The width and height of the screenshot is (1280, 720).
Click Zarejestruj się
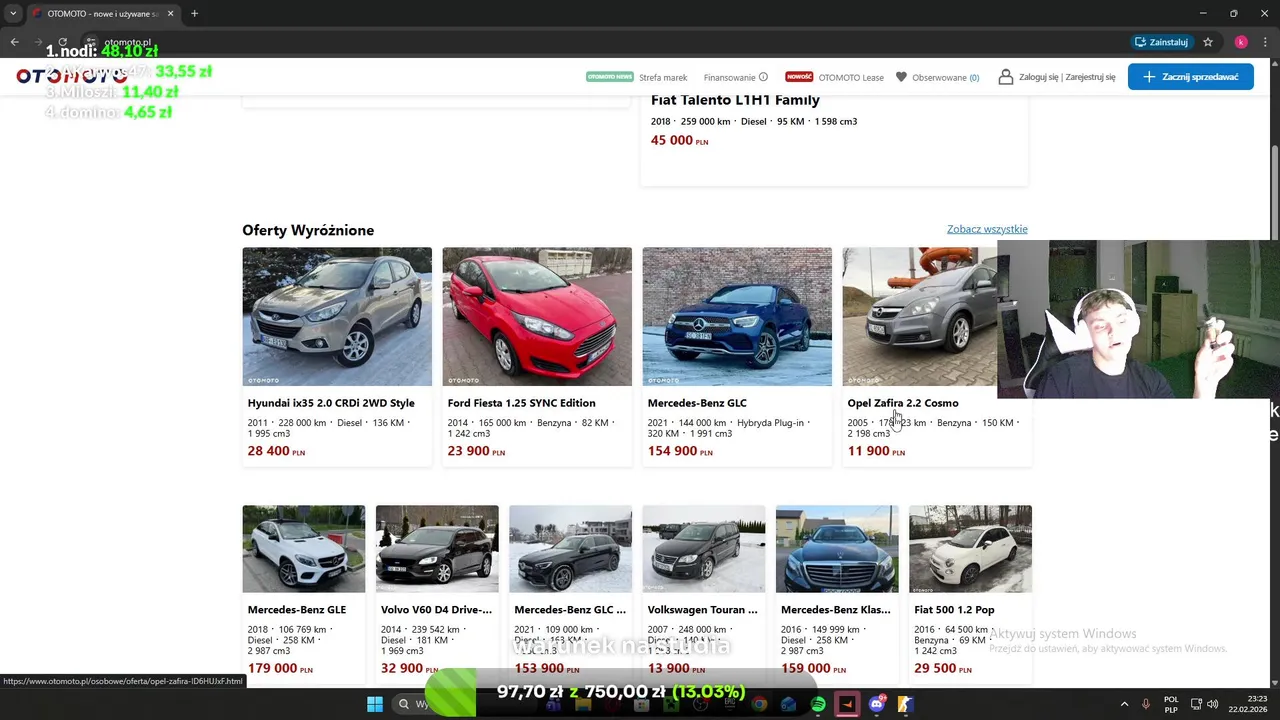pyautogui.click(x=1090, y=77)
